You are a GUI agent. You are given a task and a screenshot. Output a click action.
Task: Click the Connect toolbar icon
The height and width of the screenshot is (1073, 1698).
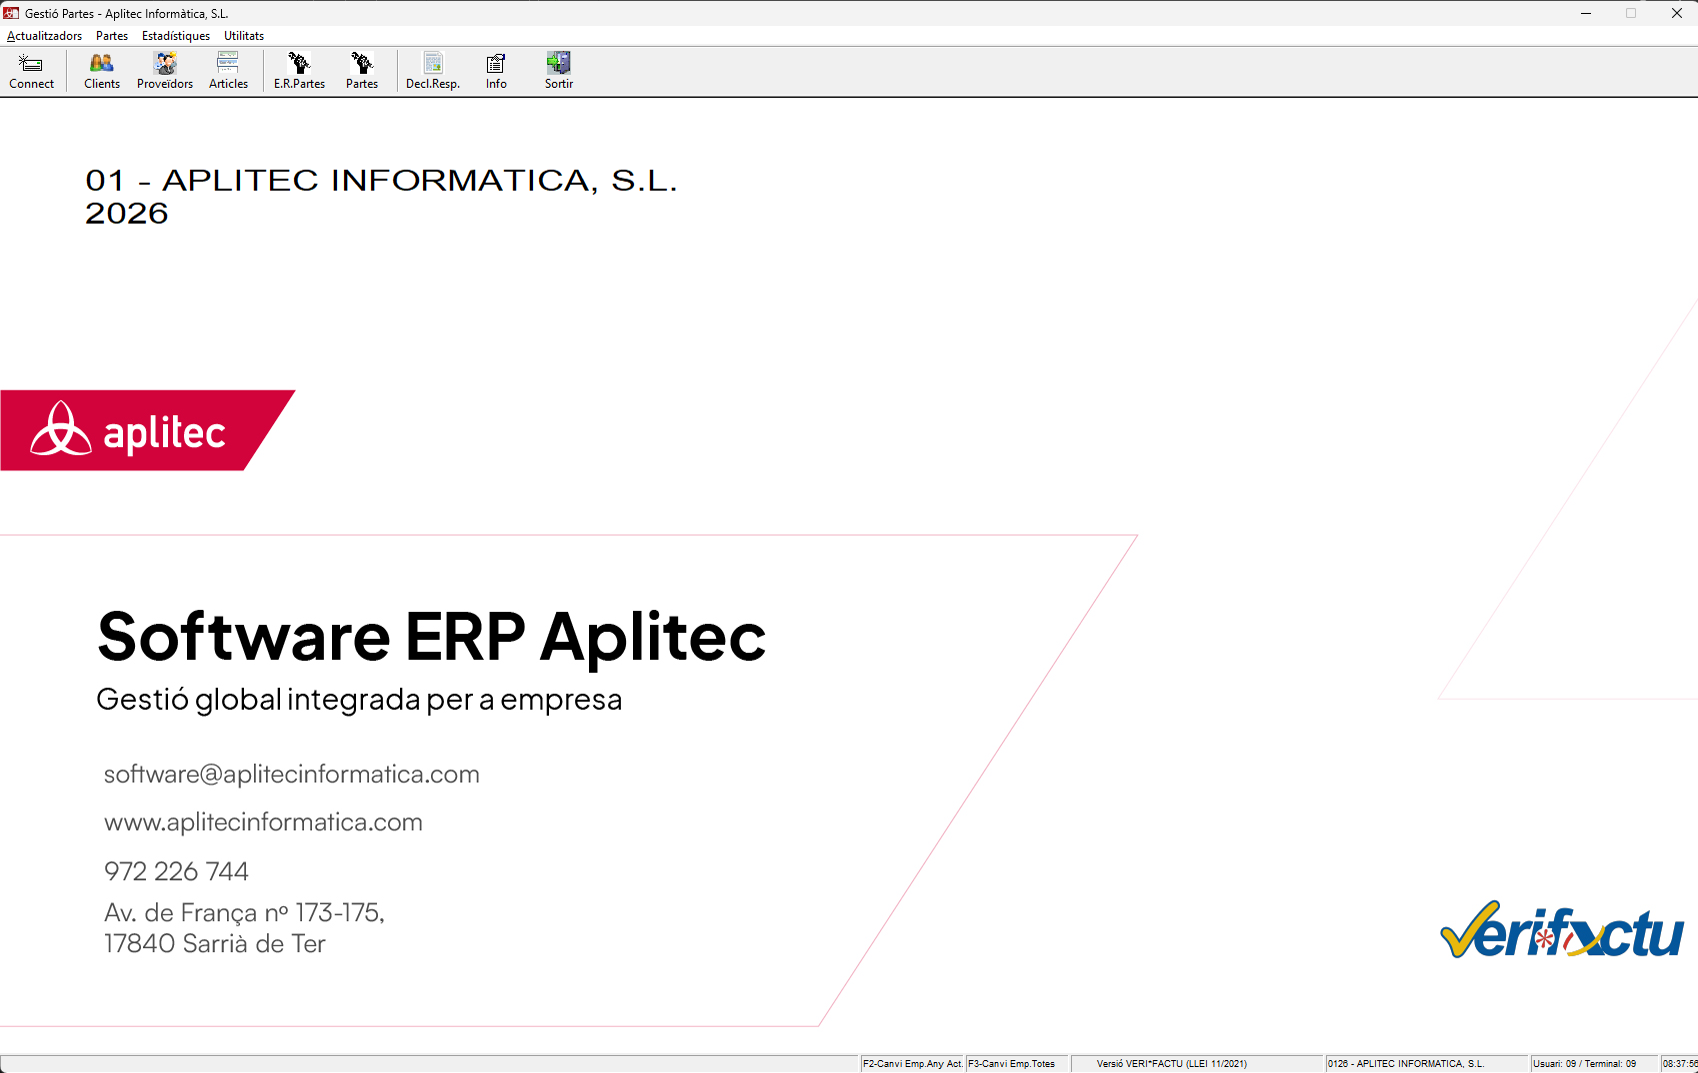coord(31,71)
